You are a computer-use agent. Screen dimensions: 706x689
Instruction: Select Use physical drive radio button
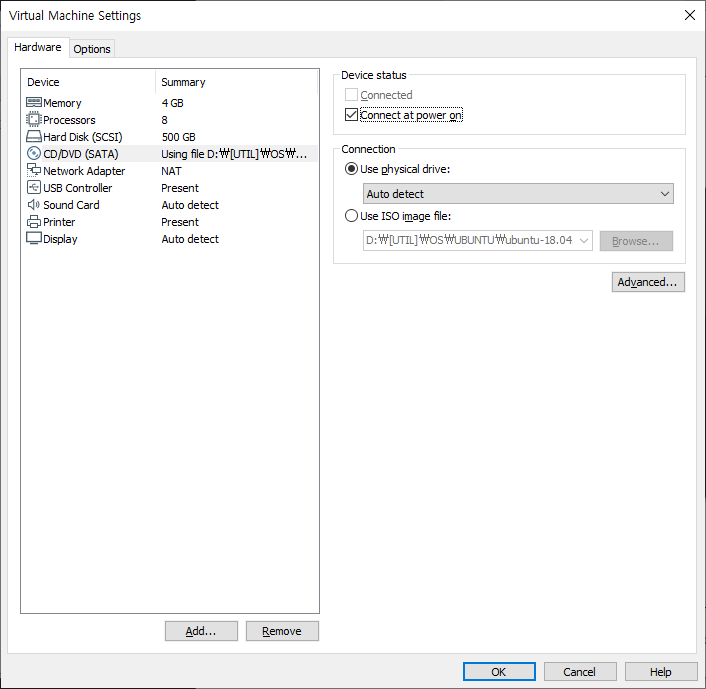[x=351, y=169]
